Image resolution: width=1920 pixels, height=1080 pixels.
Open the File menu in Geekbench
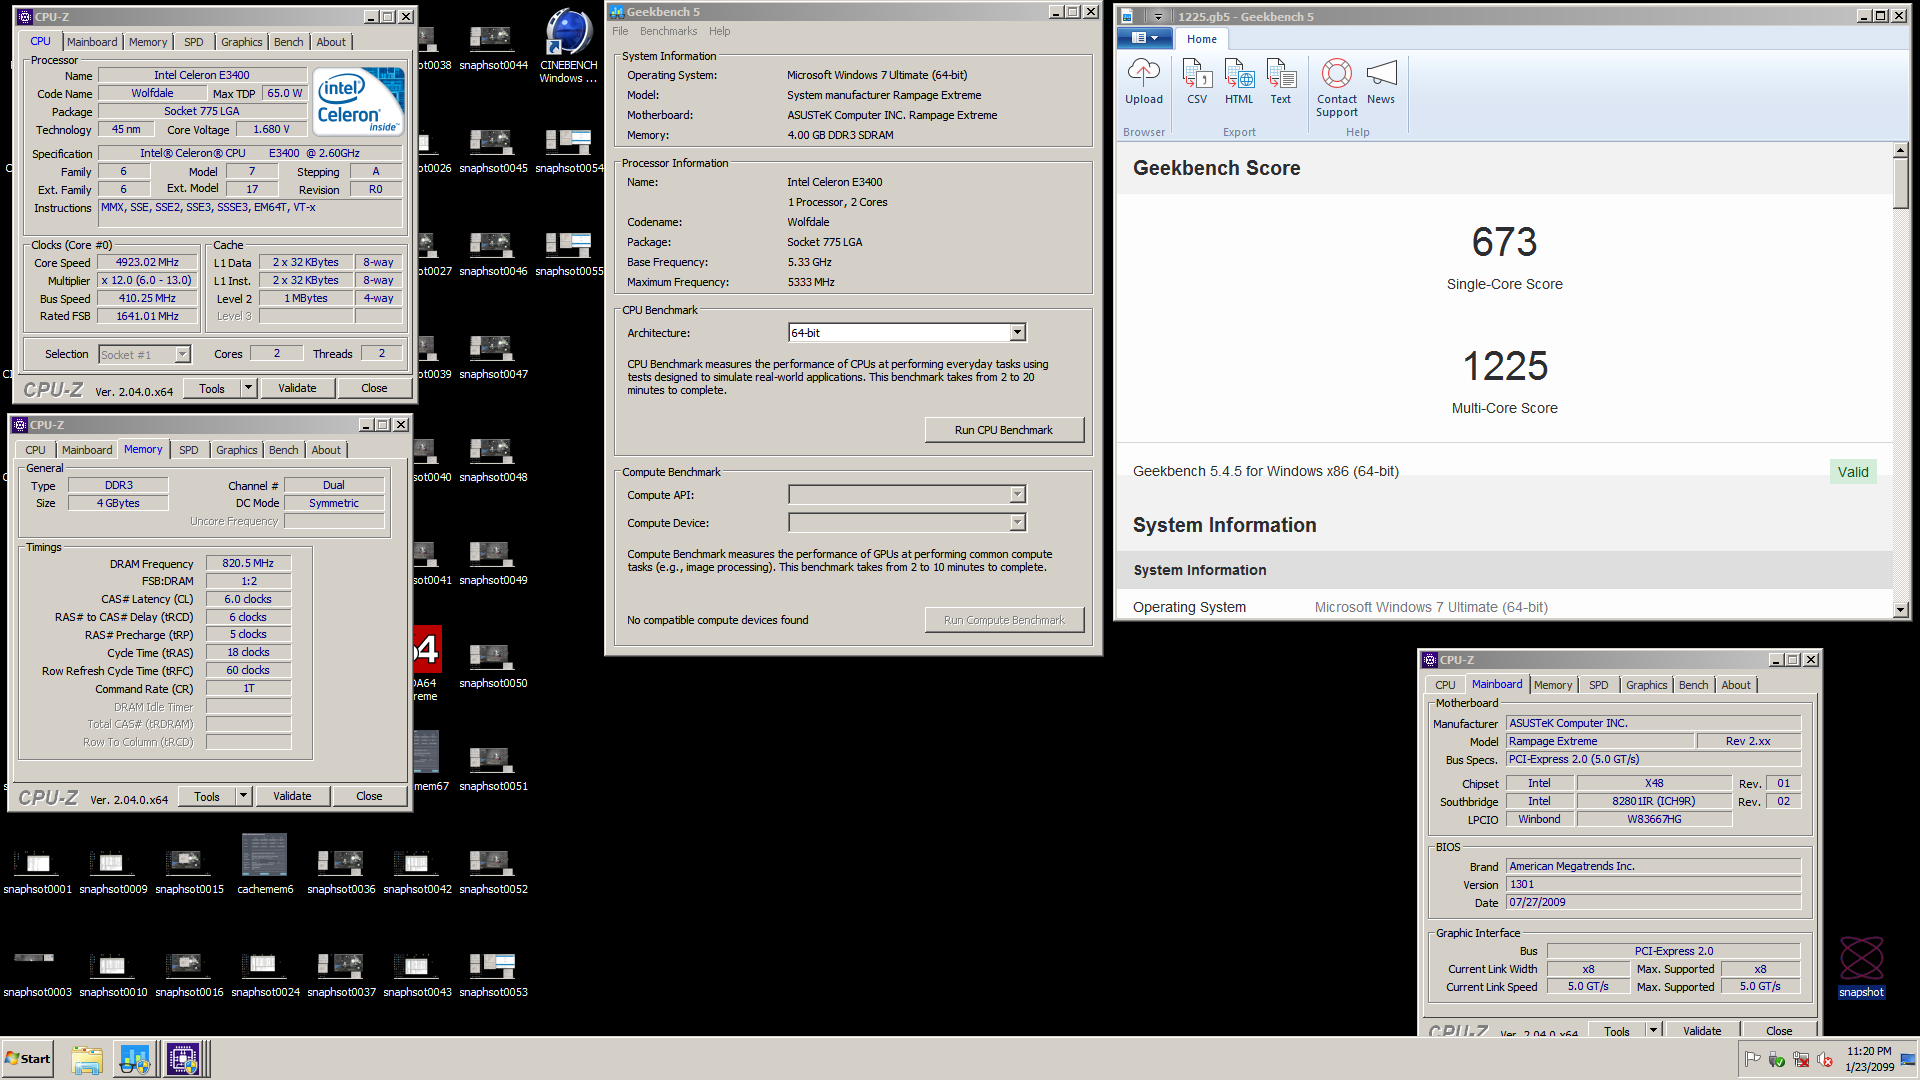(x=620, y=31)
